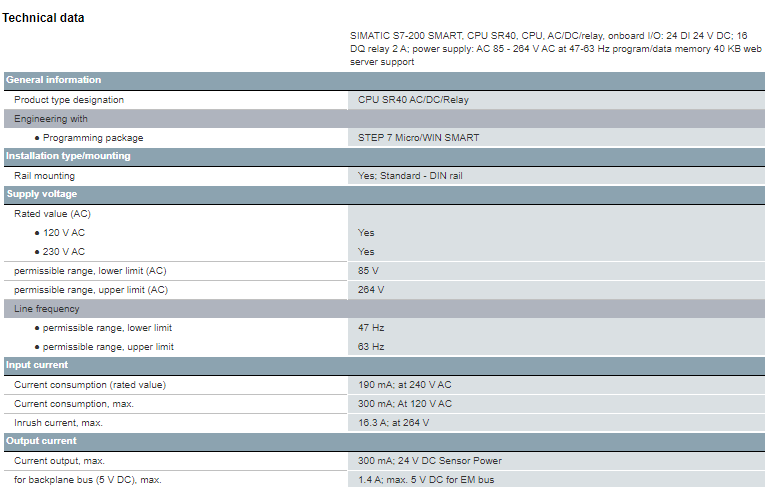Click the Product type designation row label
765x487 pixels.
click(69, 100)
